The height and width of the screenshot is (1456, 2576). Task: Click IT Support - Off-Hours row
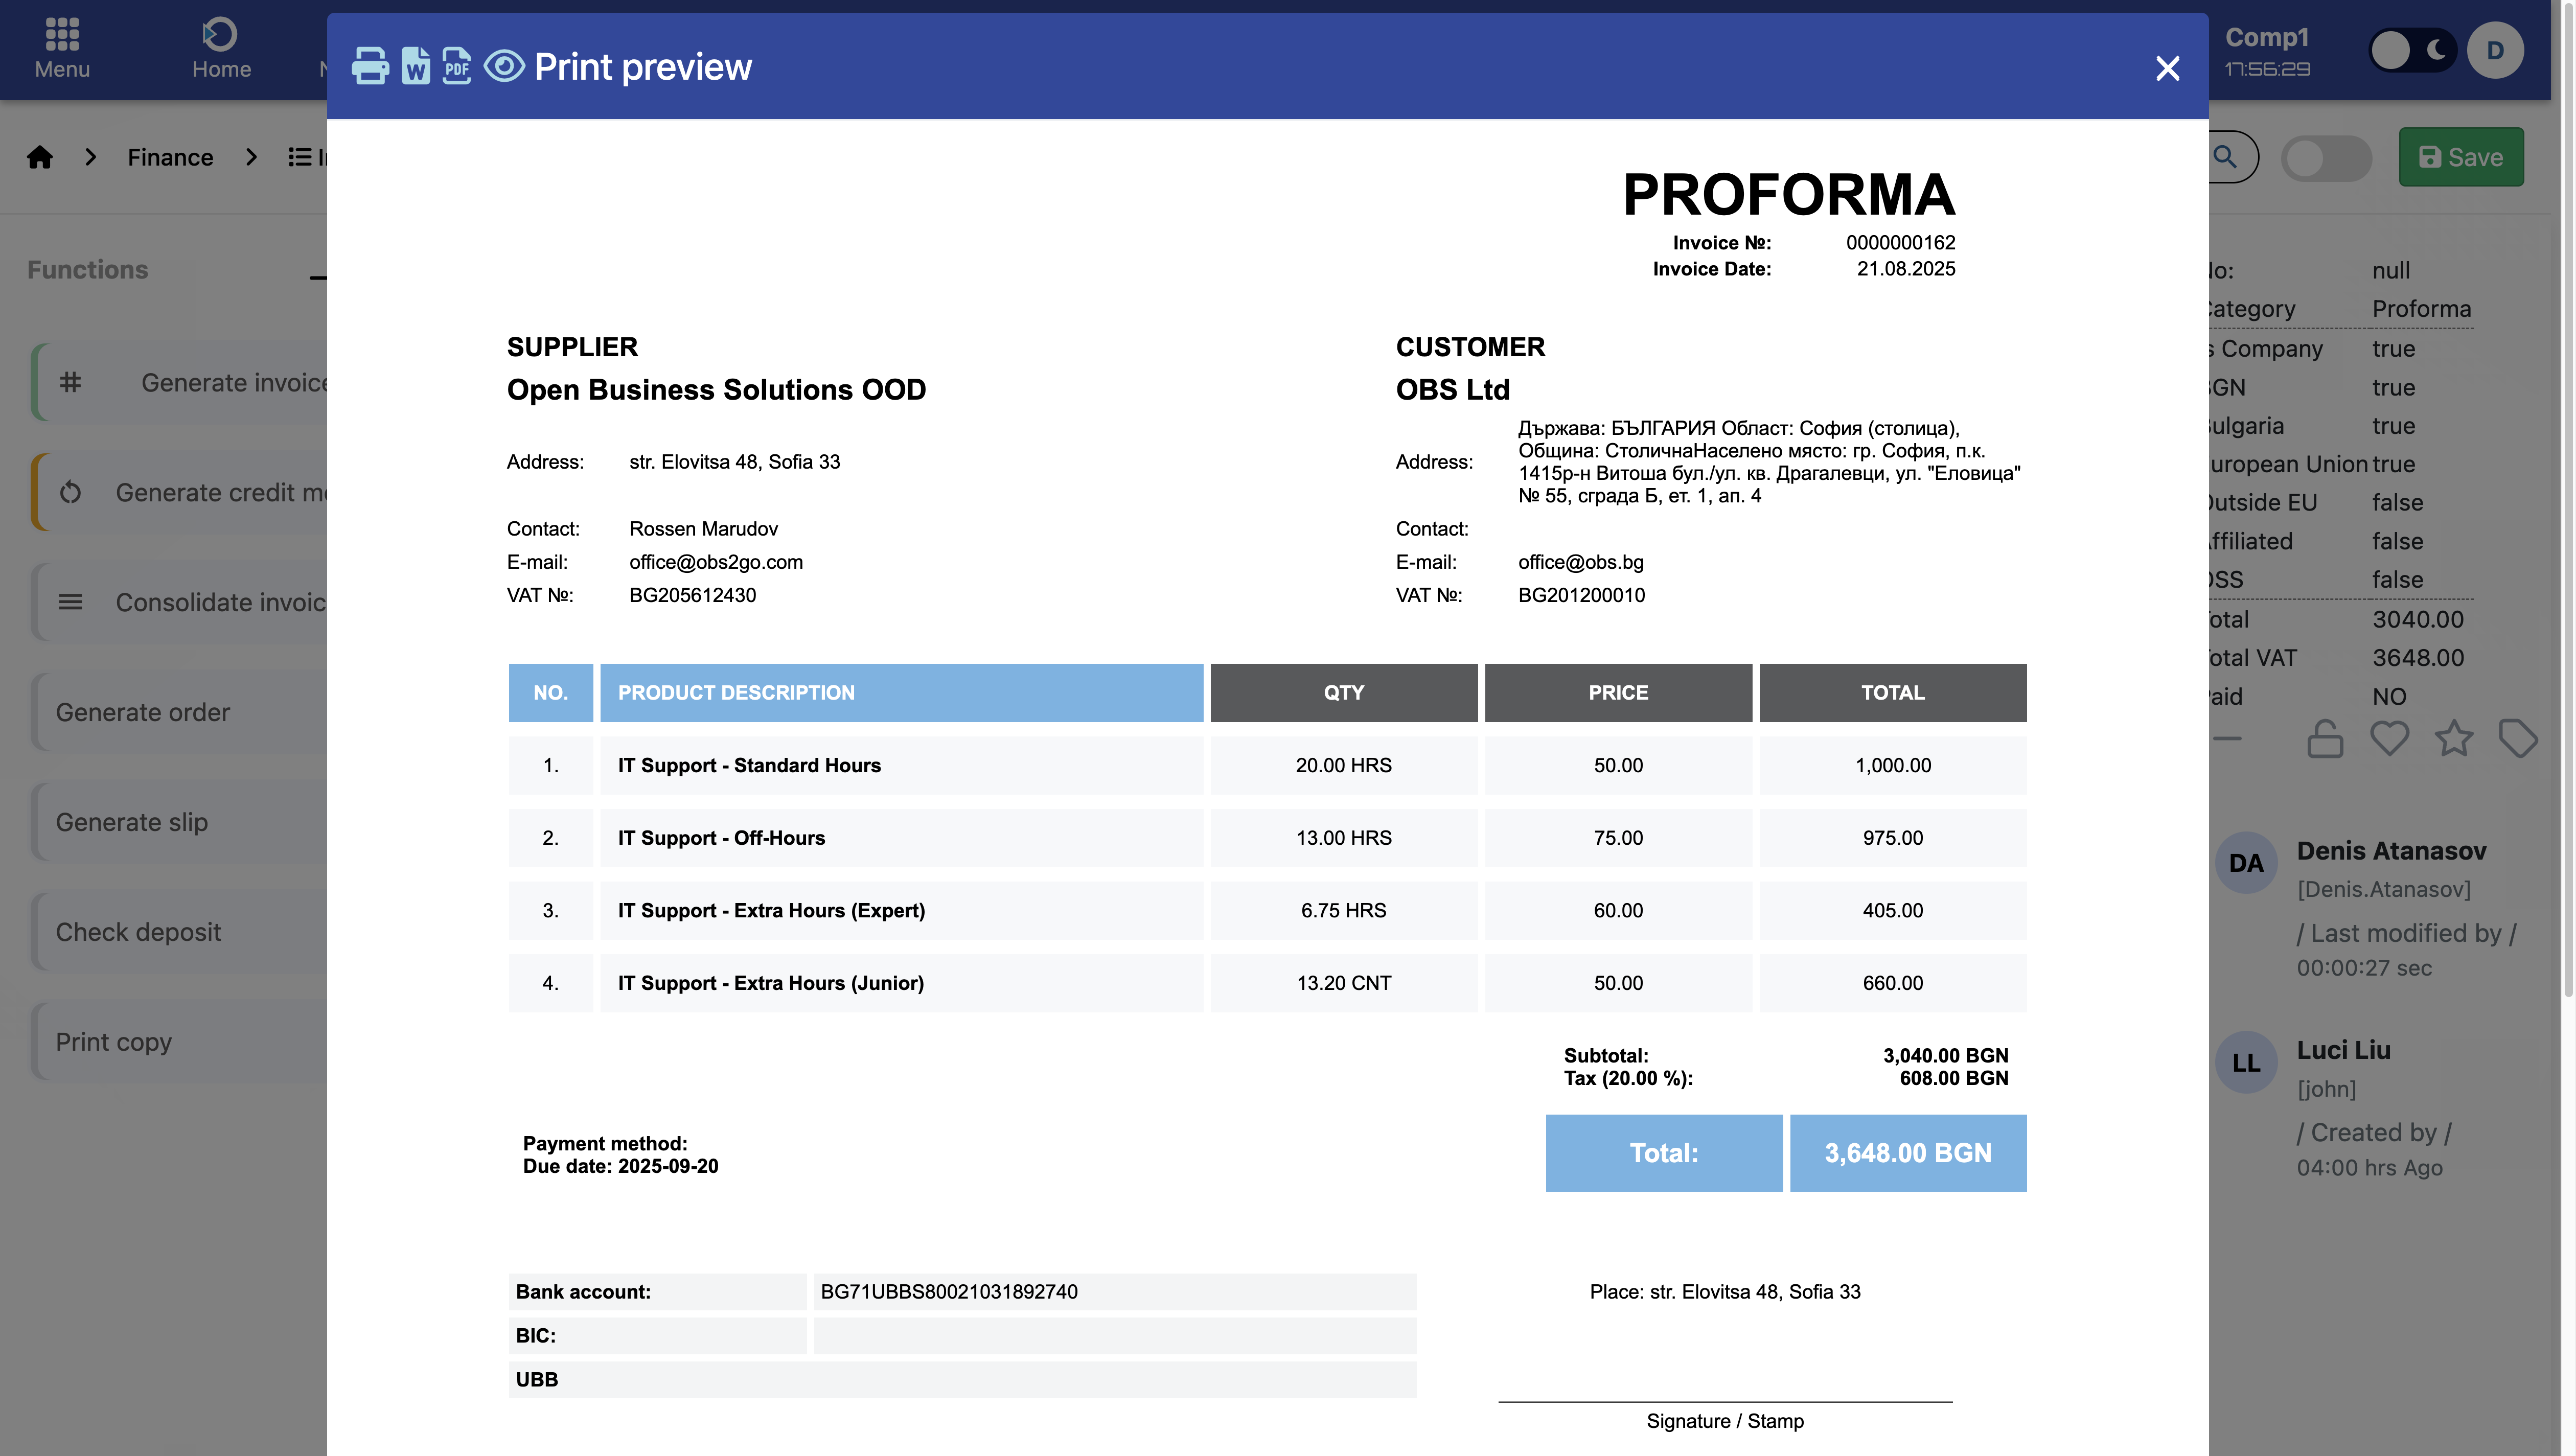[1267, 838]
